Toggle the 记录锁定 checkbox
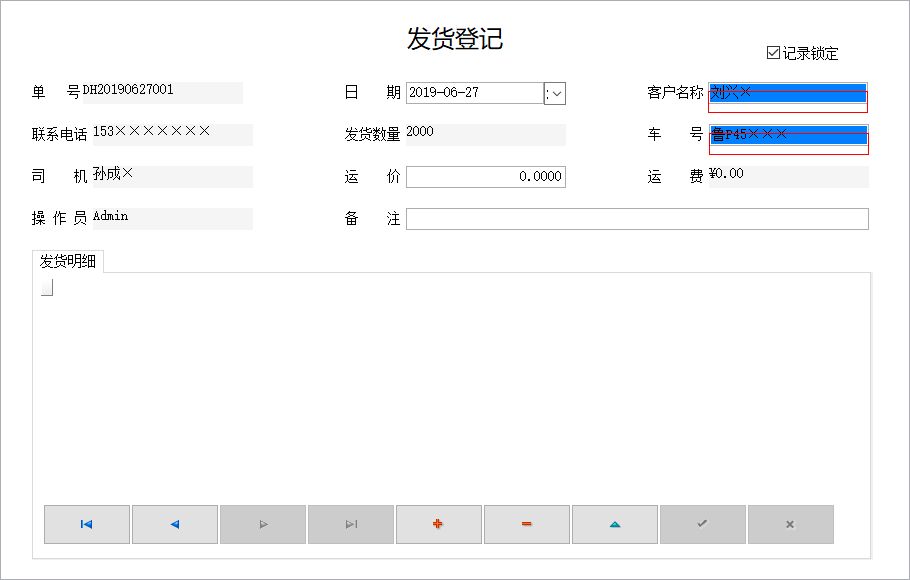This screenshot has width=910, height=580. 773,53
